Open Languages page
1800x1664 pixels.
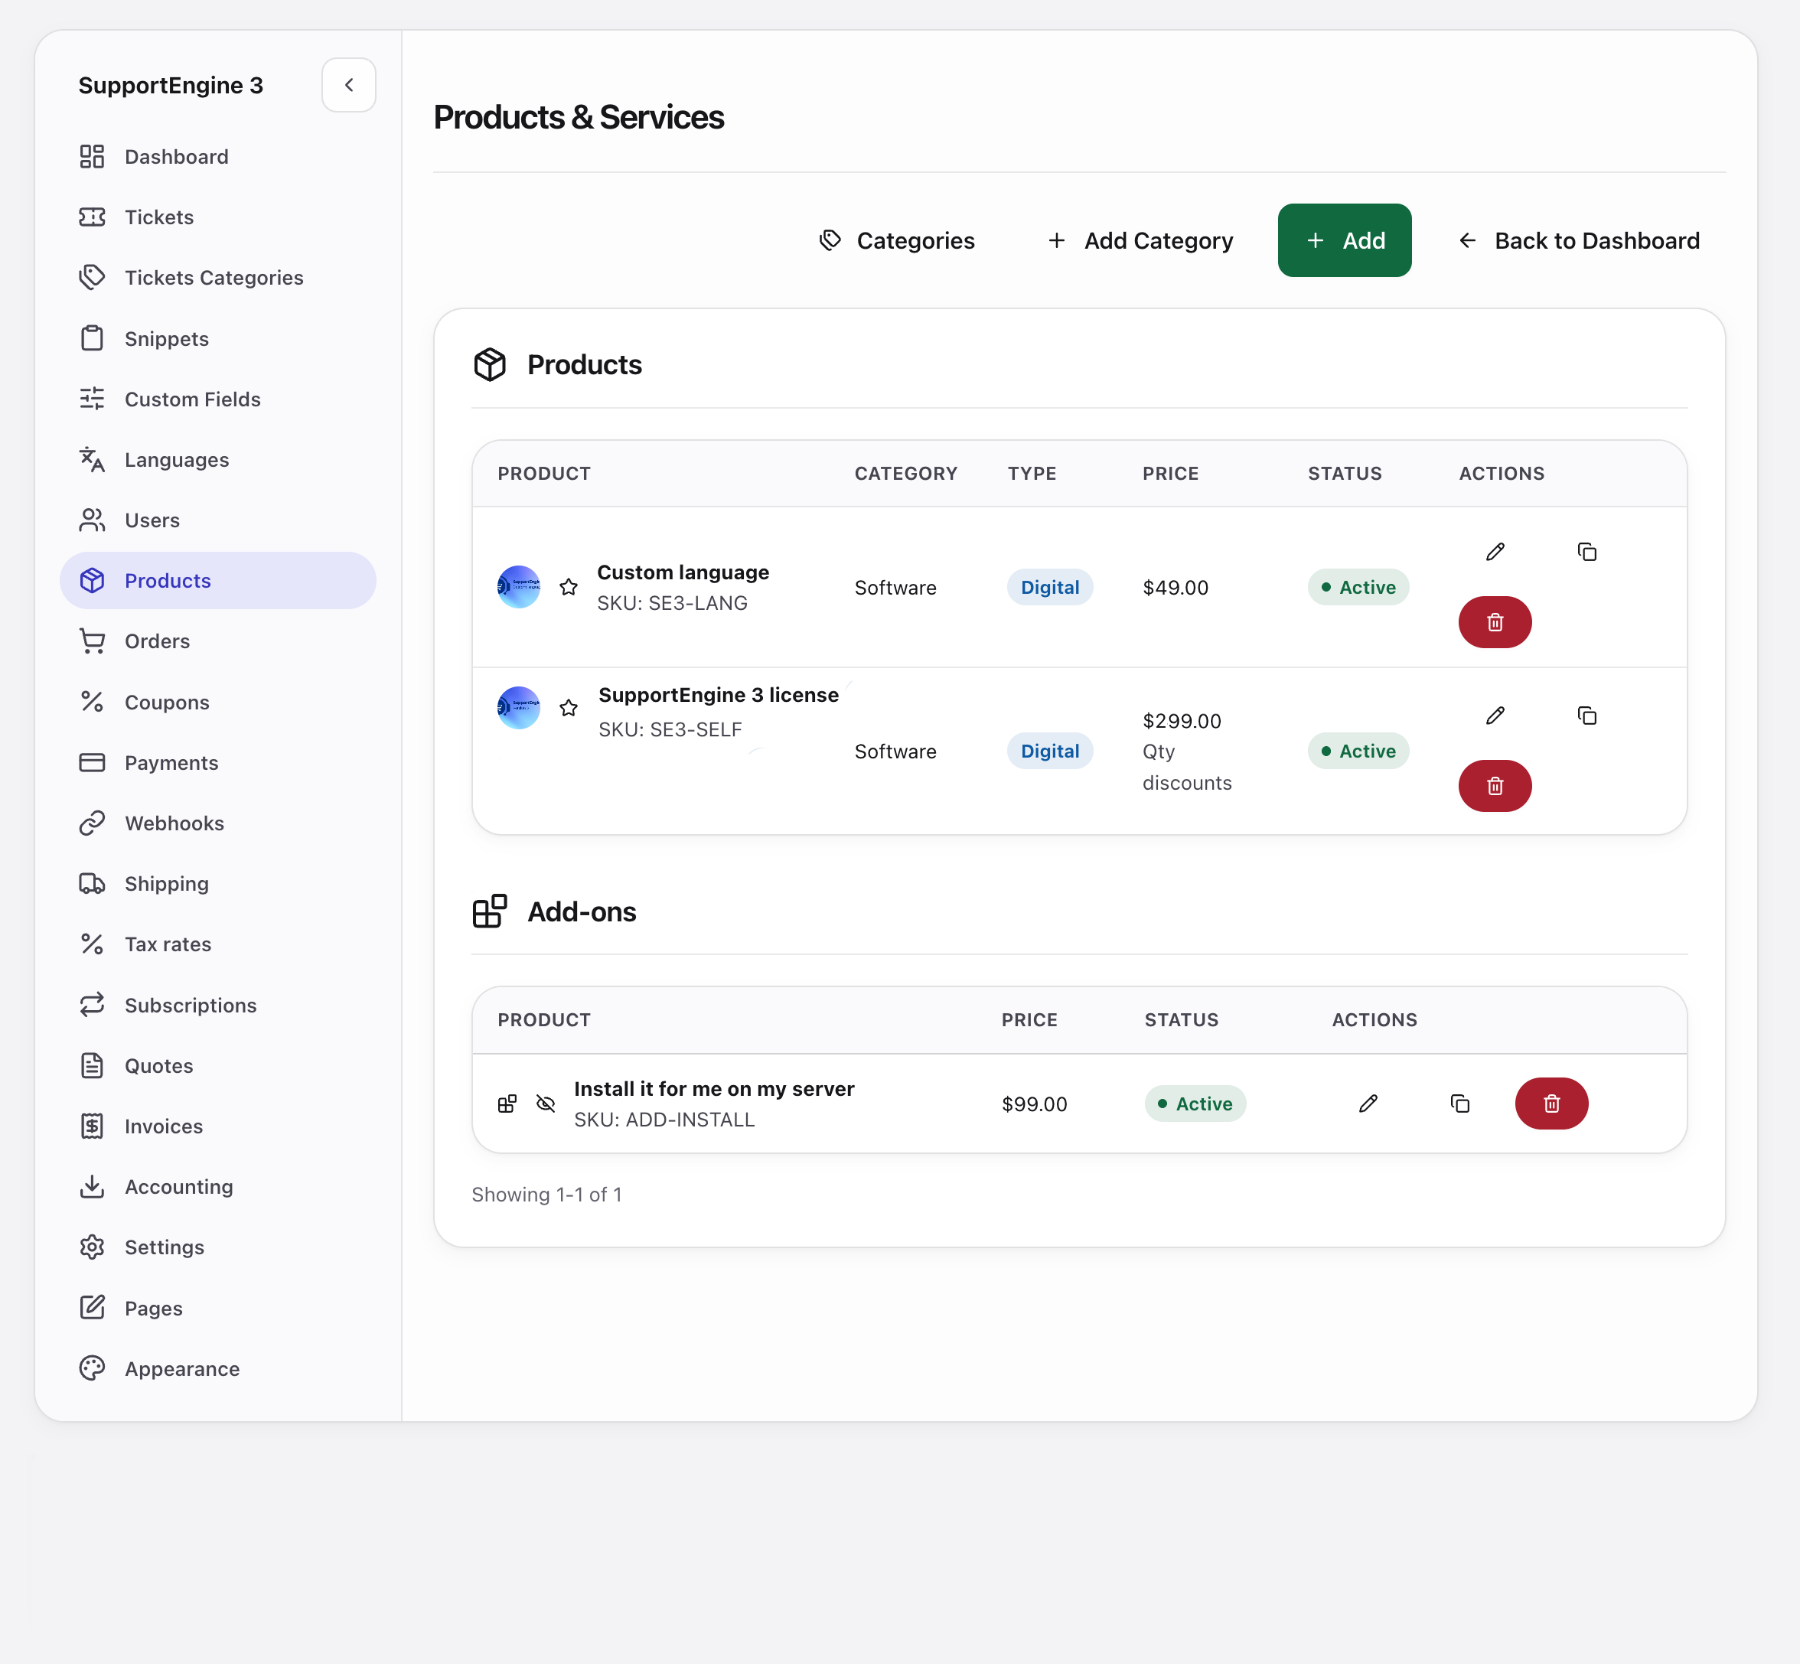(x=218, y=460)
